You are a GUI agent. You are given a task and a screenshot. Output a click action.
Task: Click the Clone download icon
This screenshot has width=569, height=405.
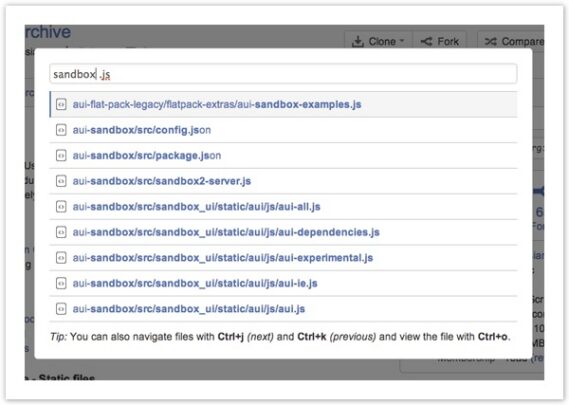pos(357,41)
